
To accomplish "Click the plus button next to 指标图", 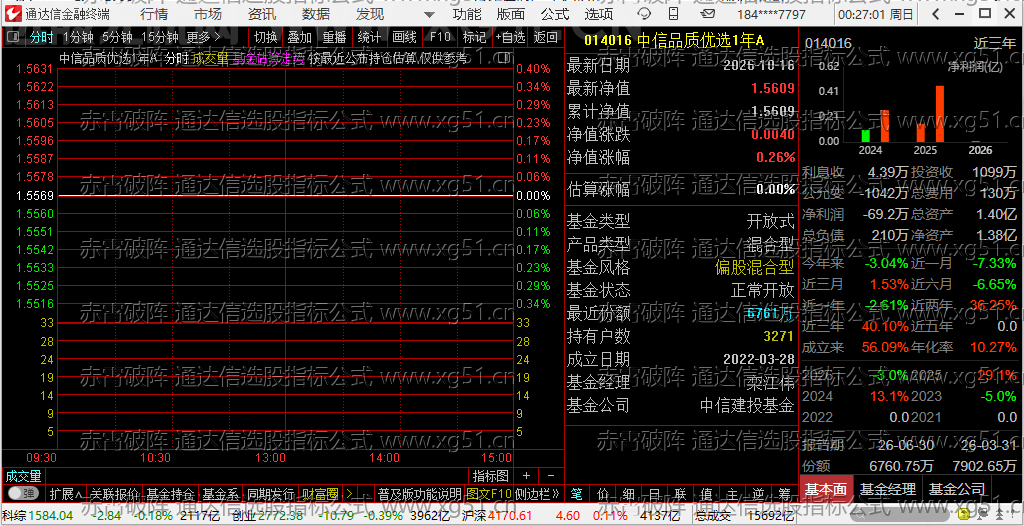I will pyautogui.click(x=527, y=476).
